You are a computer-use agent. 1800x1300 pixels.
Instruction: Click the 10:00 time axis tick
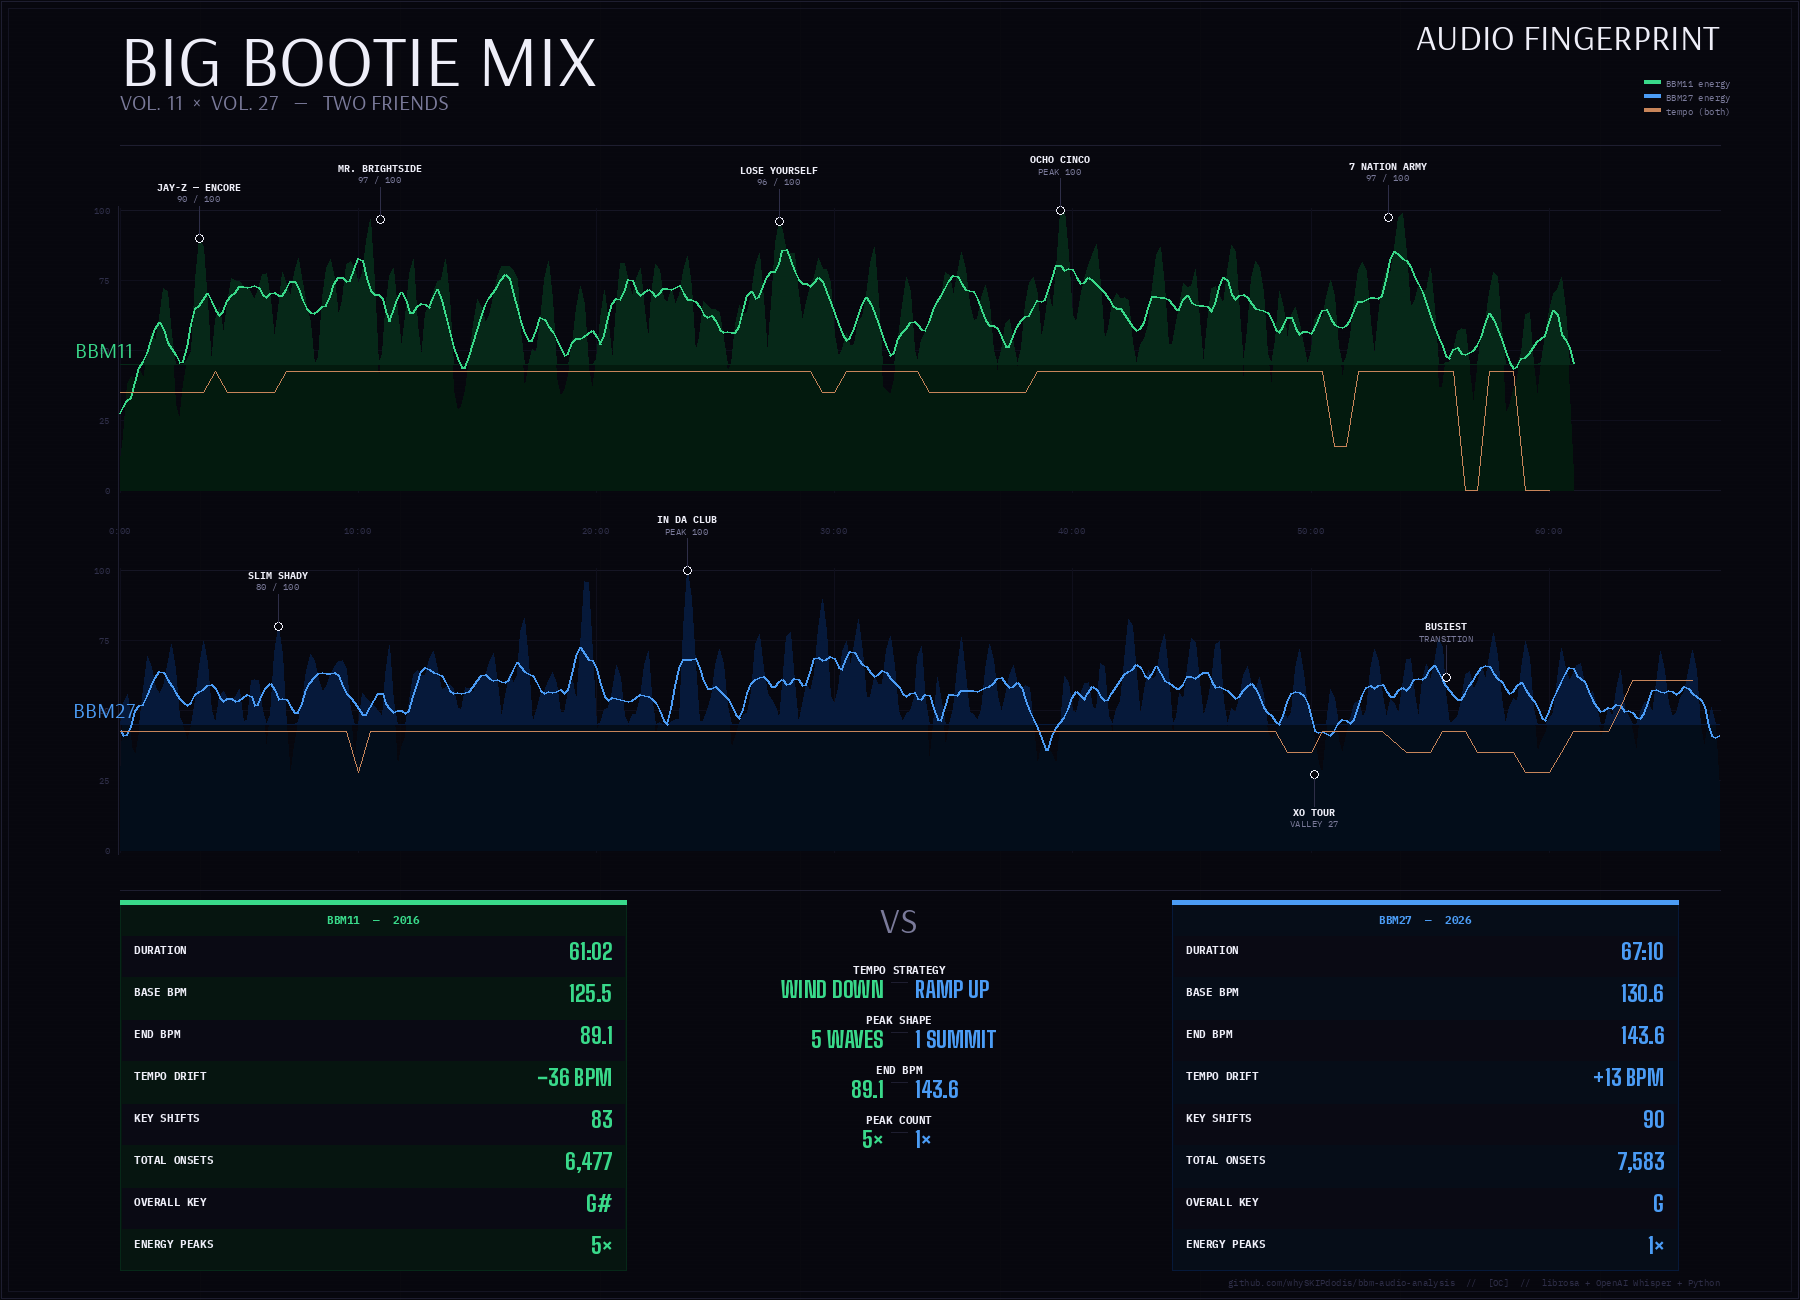click(x=358, y=531)
